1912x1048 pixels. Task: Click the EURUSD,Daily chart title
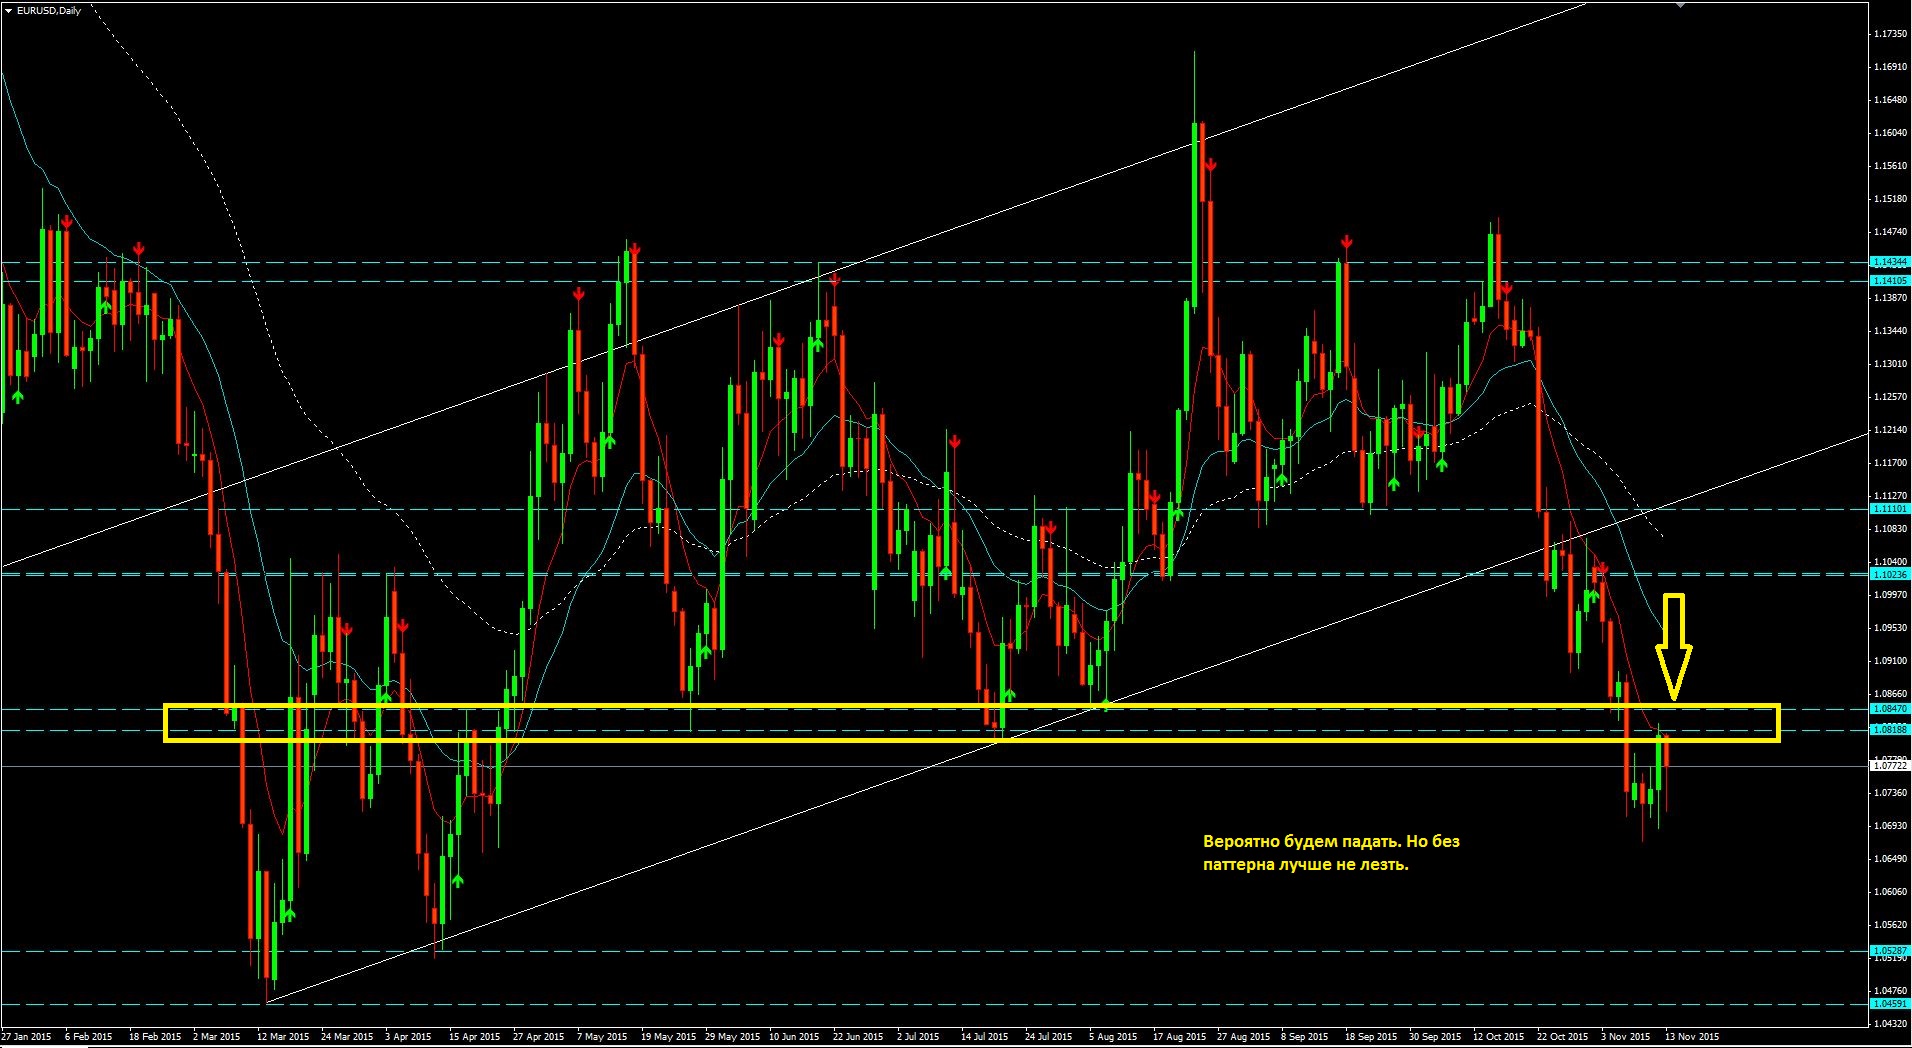pos(49,10)
